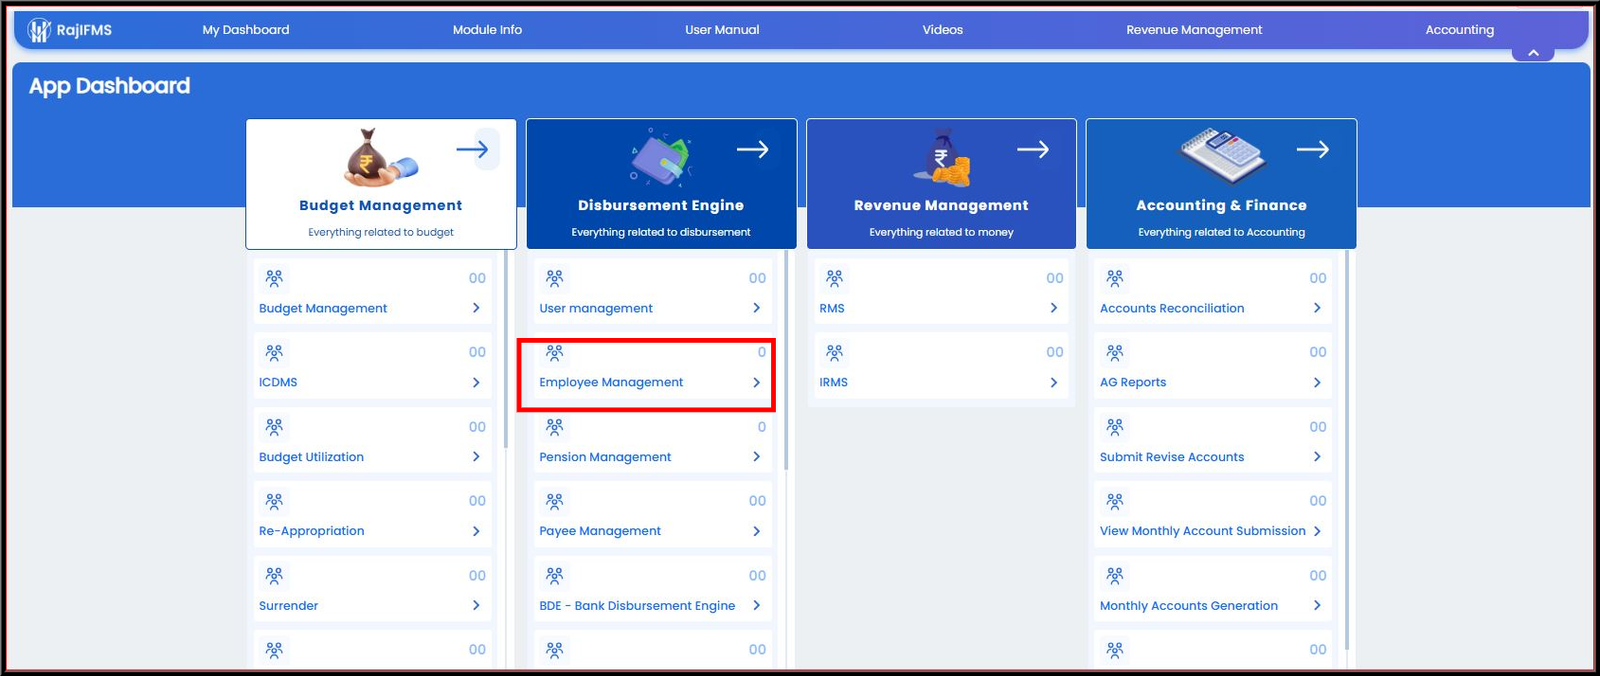Image resolution: width=1600 pixels, height=676 pixels.
Task: Click chevron beside AG Reports
Action: tap(1317, 382)
